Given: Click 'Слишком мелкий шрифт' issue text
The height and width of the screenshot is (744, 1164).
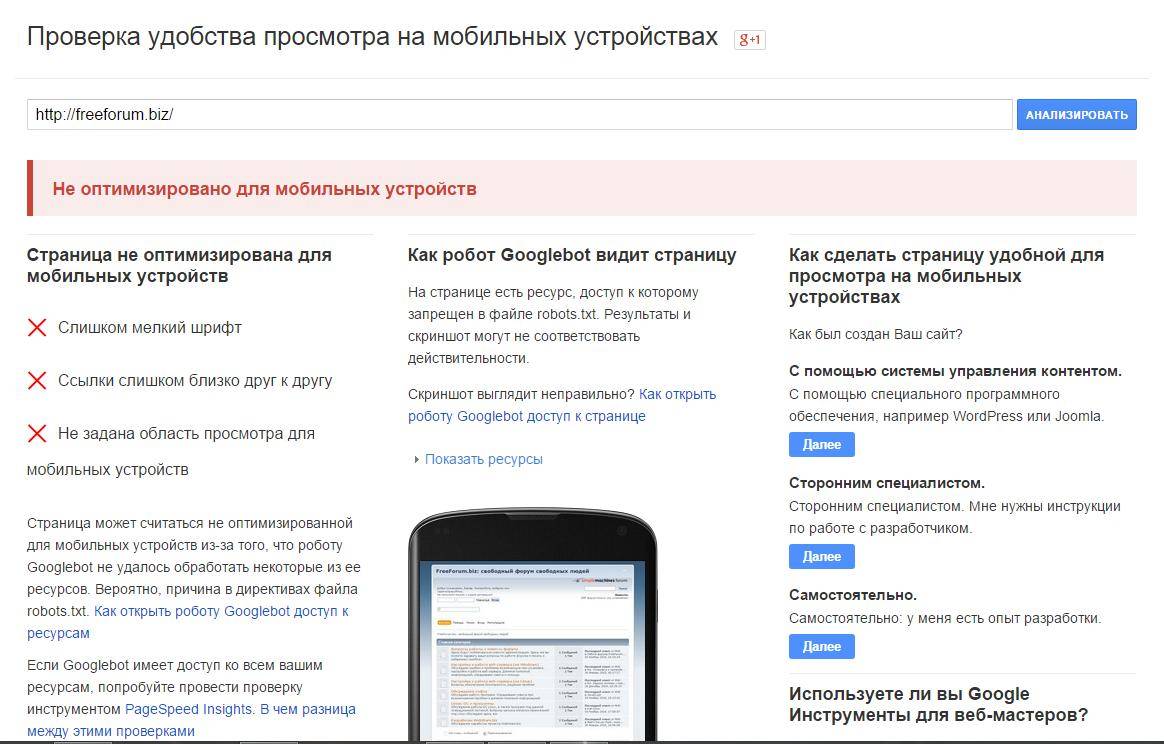Looking at the screenshot, I should [150, 327].
